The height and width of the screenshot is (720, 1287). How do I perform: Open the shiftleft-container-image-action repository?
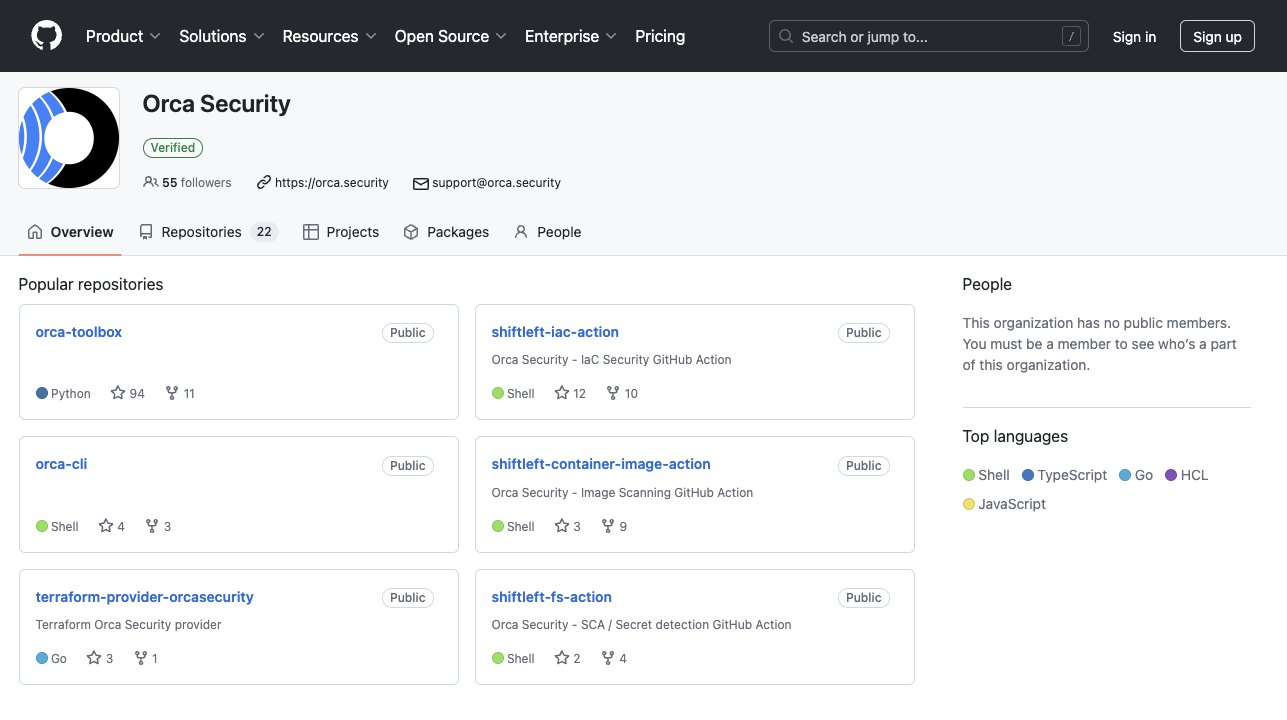pos(601,464)
